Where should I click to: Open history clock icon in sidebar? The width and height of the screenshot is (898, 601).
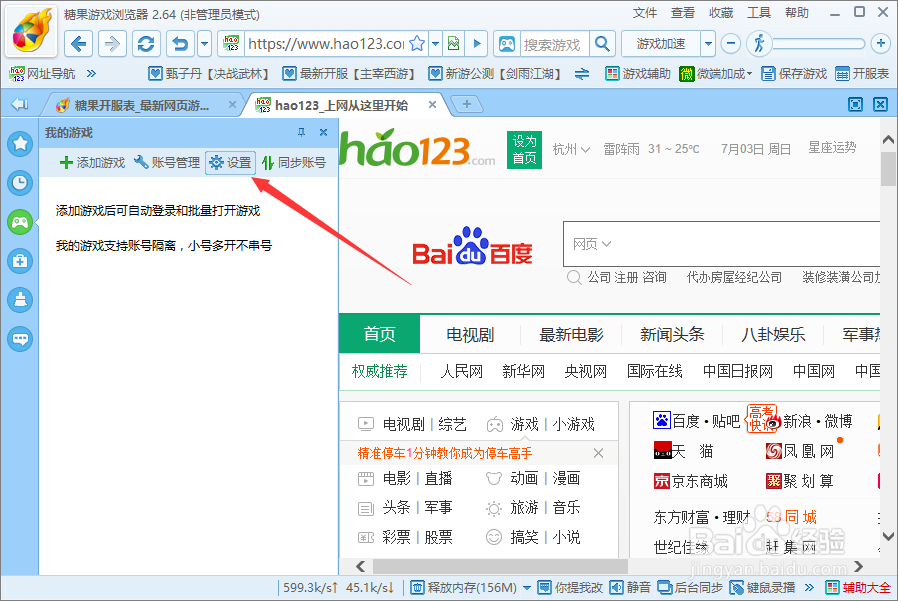[20, 183]
